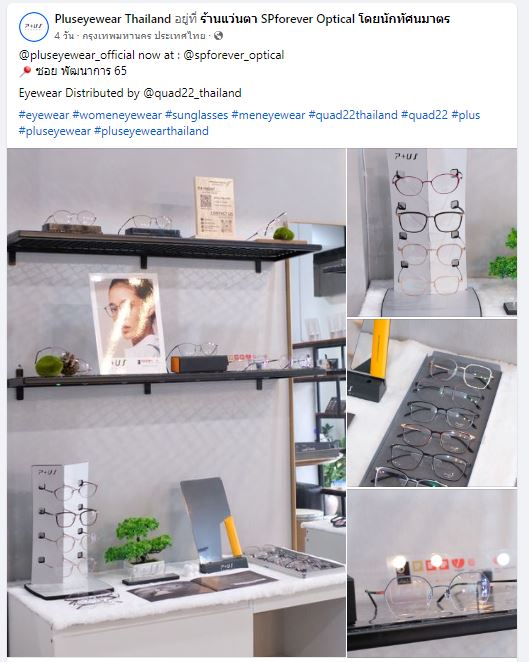
Task: Open the black tray of glasses photo
Action: (x=432, y=403)
